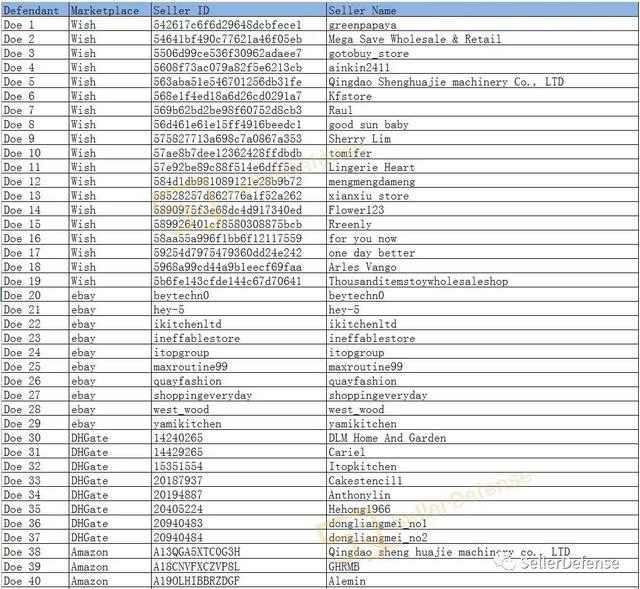Select the seller ID 14240265 cell
The image size is (640, 589).
239,438
